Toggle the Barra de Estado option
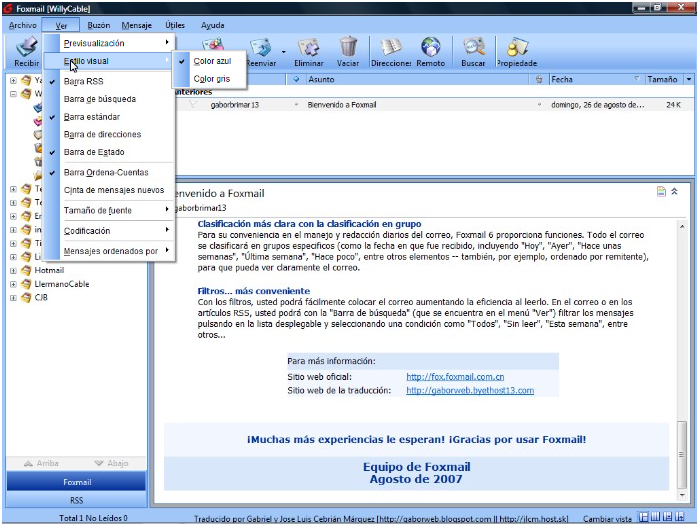The height and width of the screenshot is (524, 697). point(108,152)
